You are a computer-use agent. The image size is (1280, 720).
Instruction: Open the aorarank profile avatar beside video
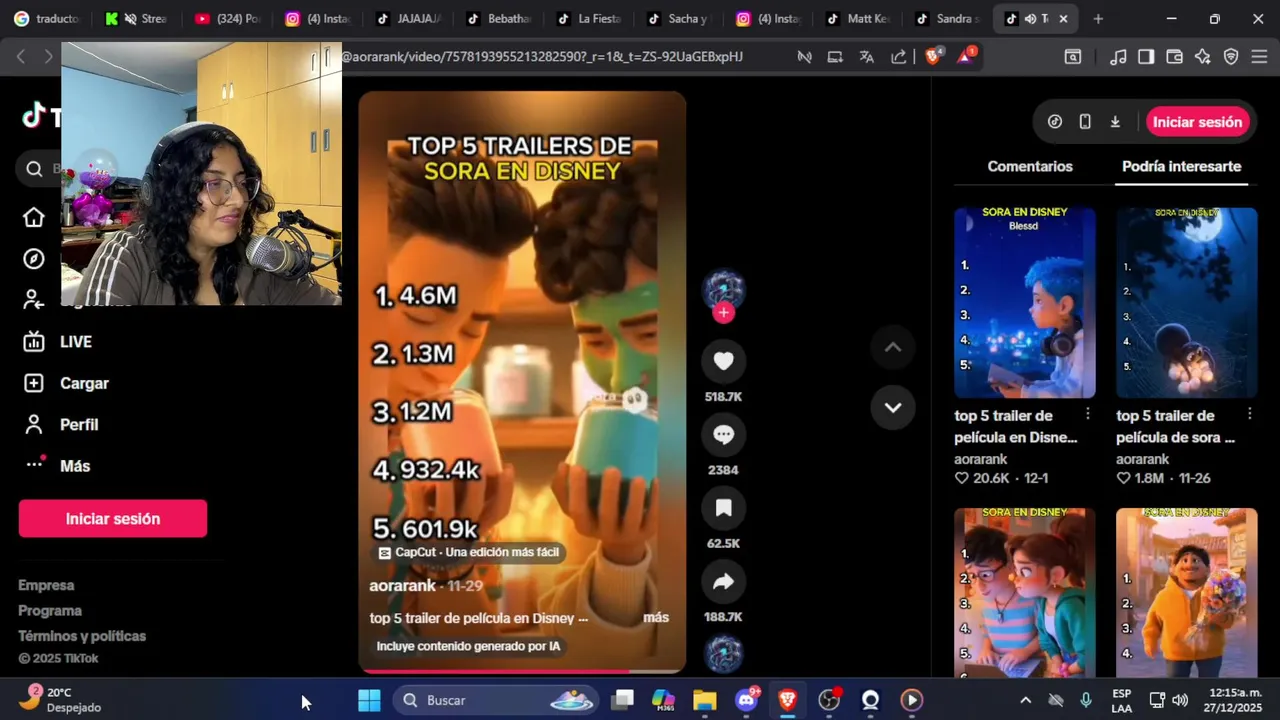point(723,290)
